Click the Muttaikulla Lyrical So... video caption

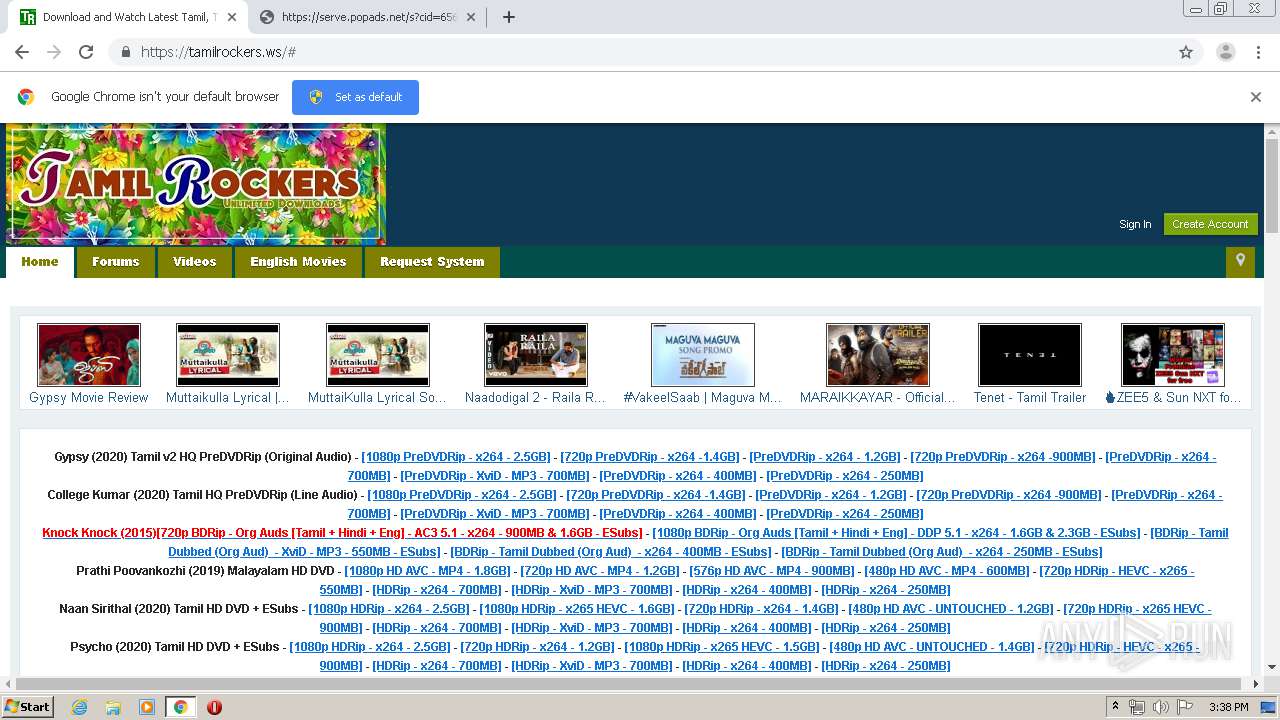[377, 398]
